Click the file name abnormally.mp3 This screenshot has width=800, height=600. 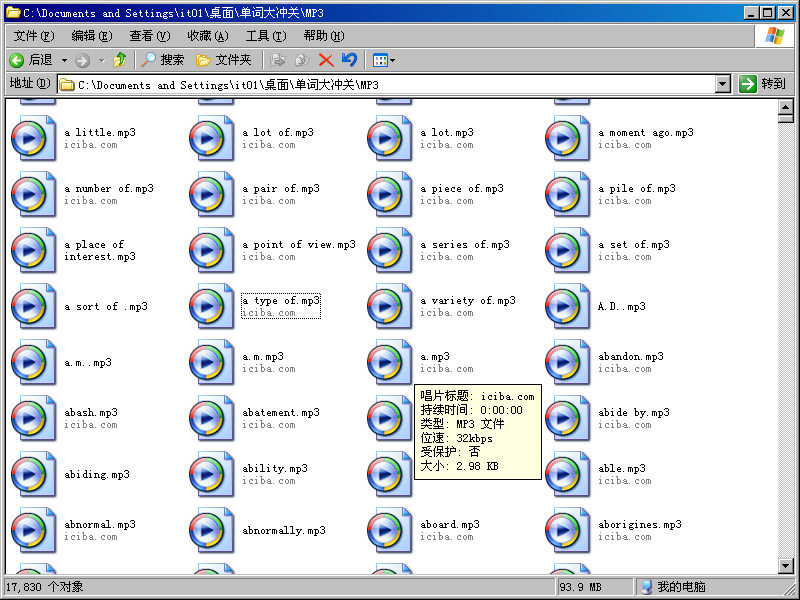point(284,531)
